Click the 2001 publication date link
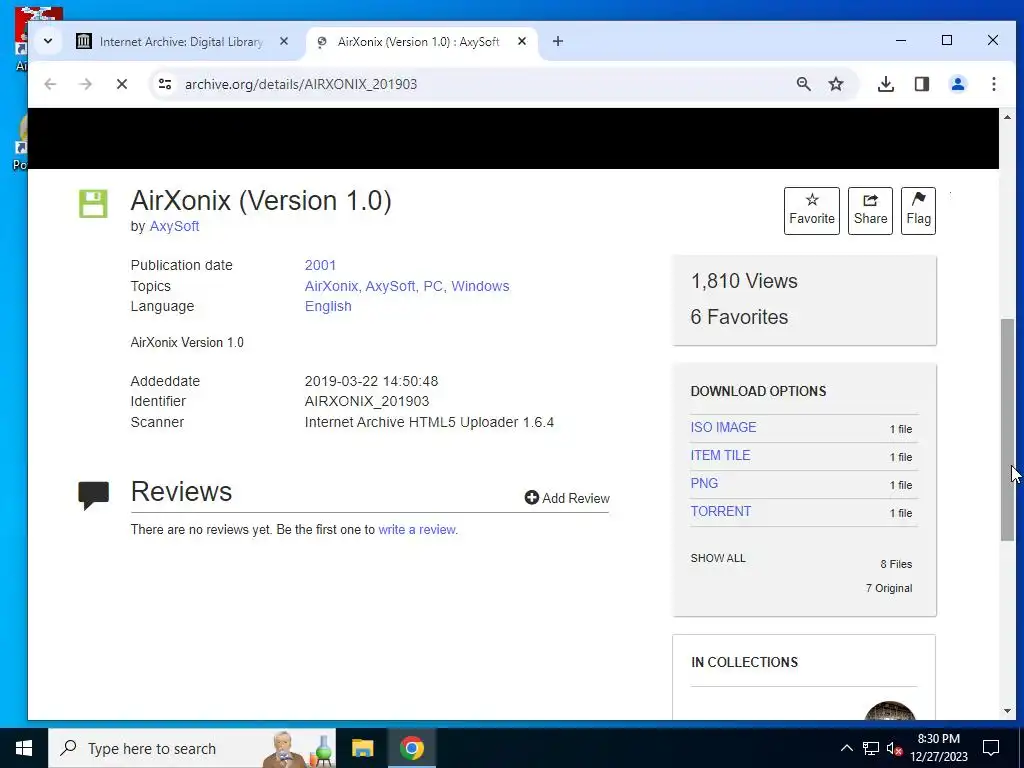Viewport: 1024px width, 768px height. 320,265
